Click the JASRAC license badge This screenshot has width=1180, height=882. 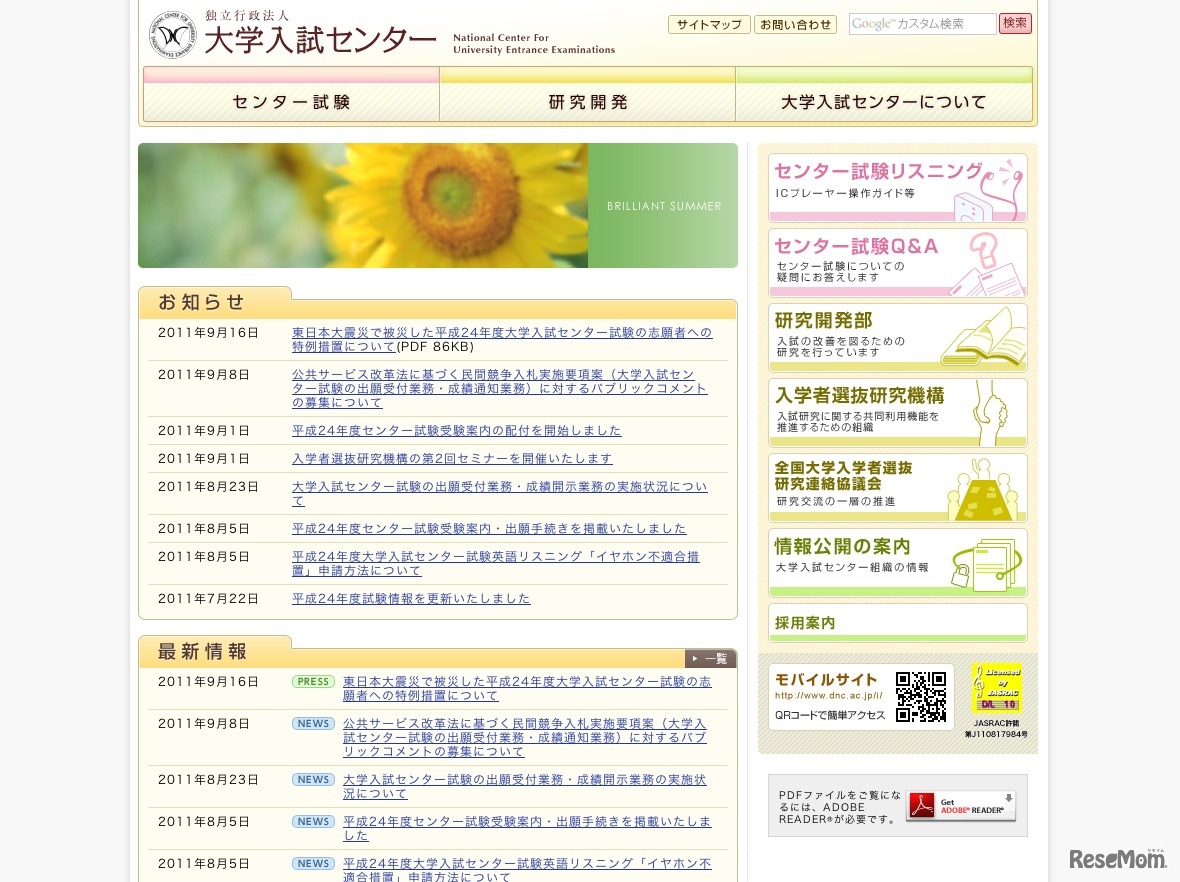(x=998, y=689)
